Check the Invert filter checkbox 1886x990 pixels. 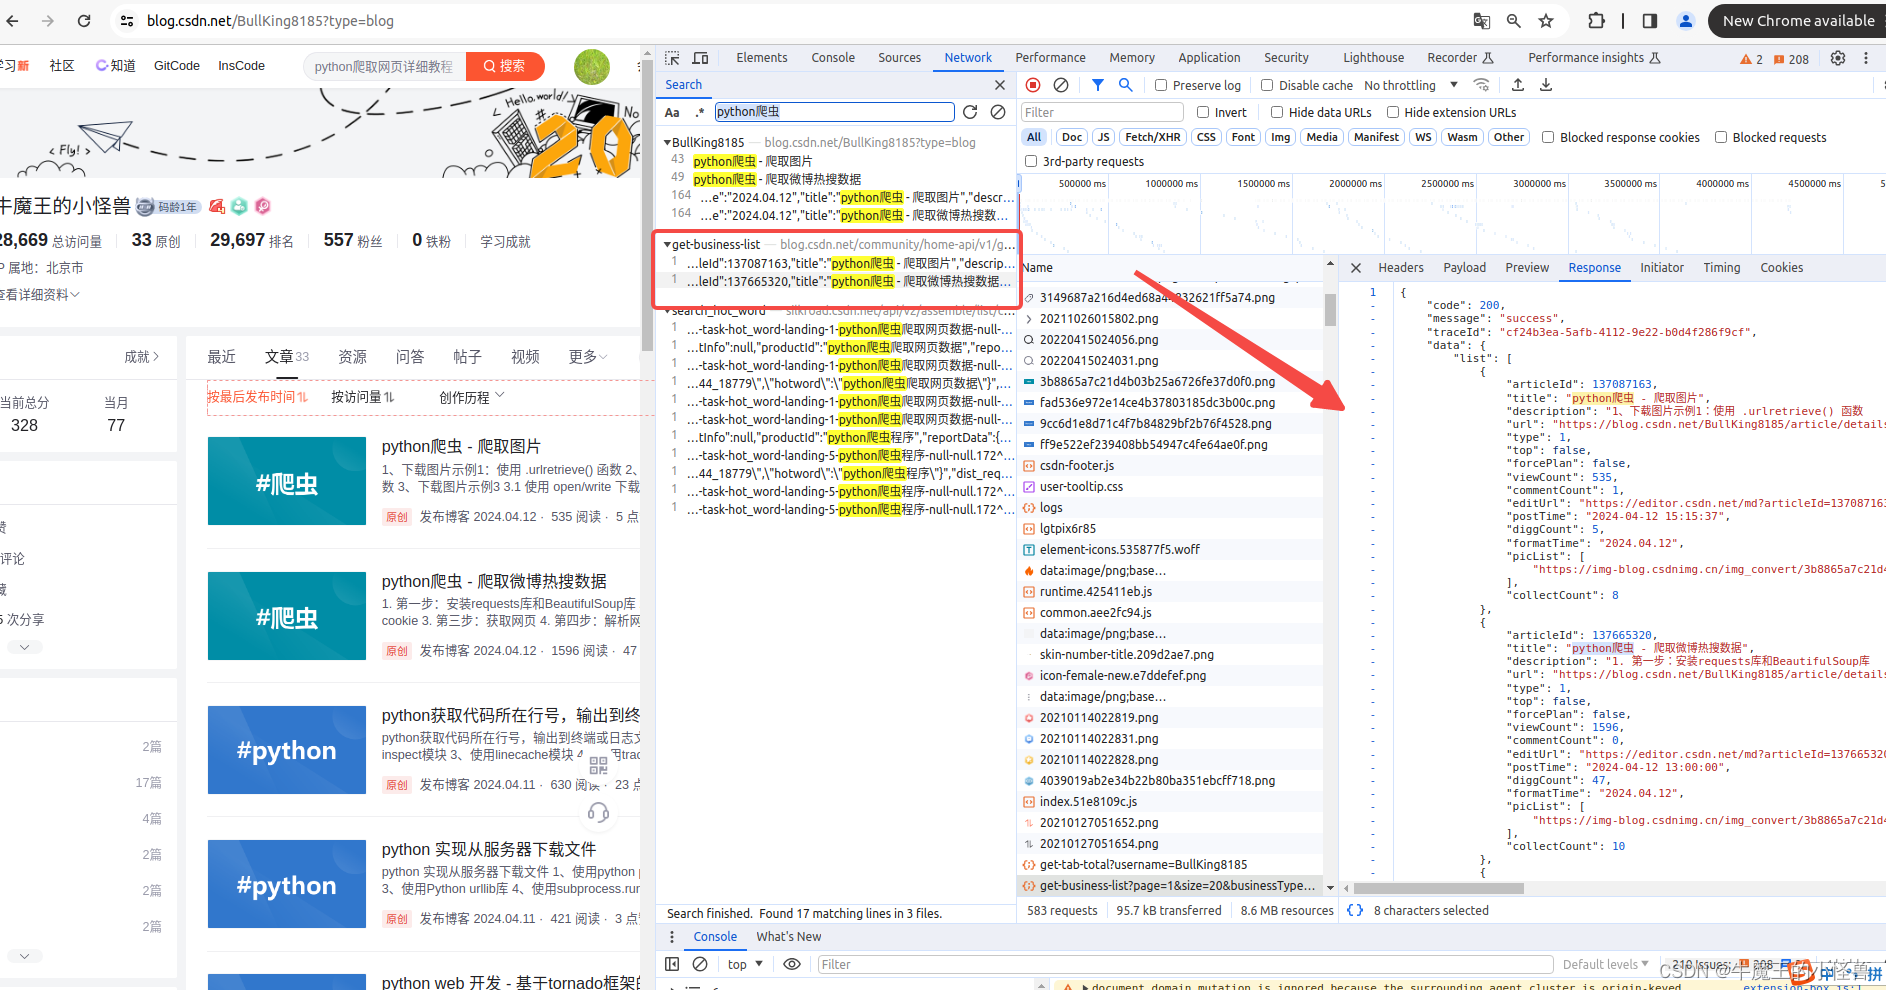tap(1203, 112)
